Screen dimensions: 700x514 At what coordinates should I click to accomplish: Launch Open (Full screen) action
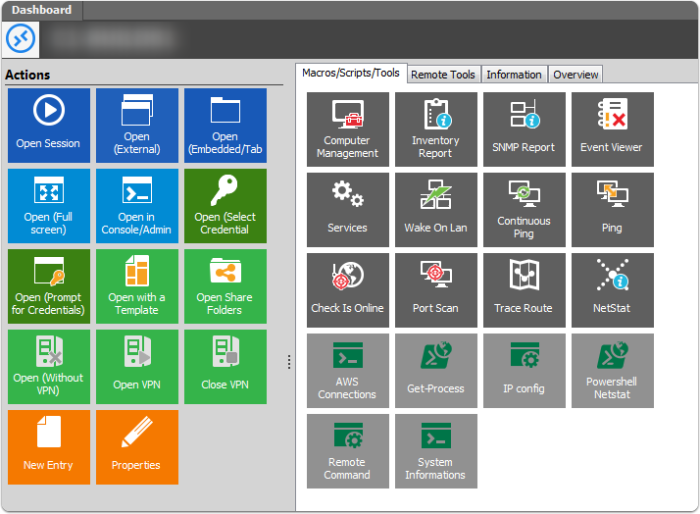coord(48,206)
